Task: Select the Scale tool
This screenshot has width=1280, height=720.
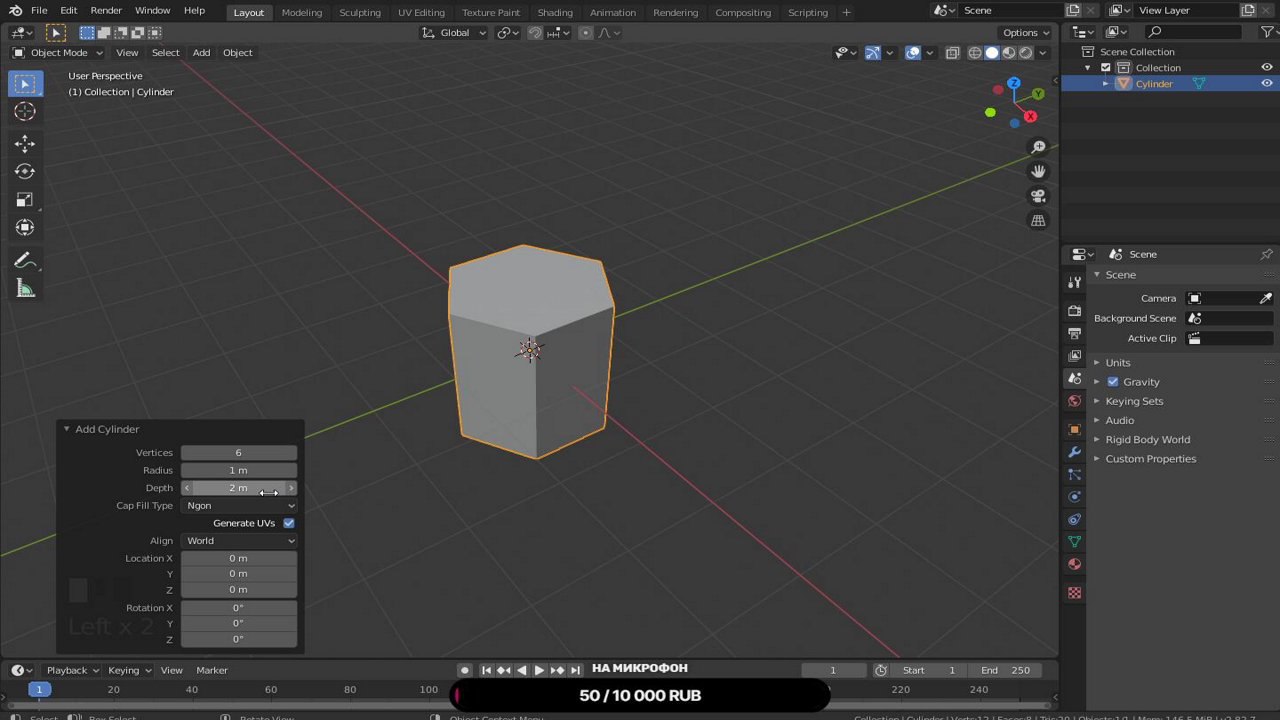Action: pyautogui.click(x=25, y=200)
